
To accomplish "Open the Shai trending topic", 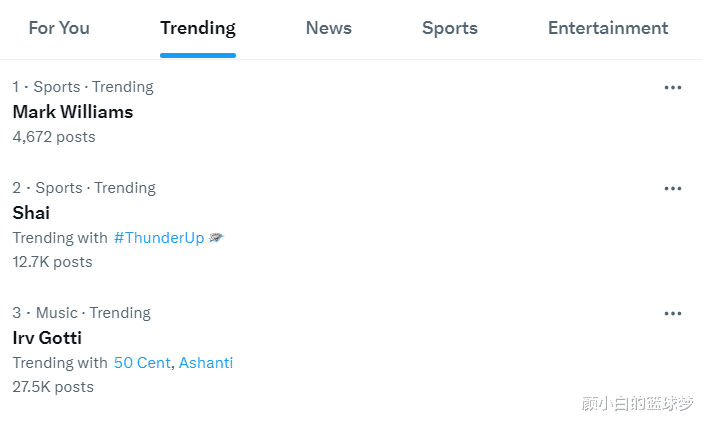I will click(x=31, y=213).
